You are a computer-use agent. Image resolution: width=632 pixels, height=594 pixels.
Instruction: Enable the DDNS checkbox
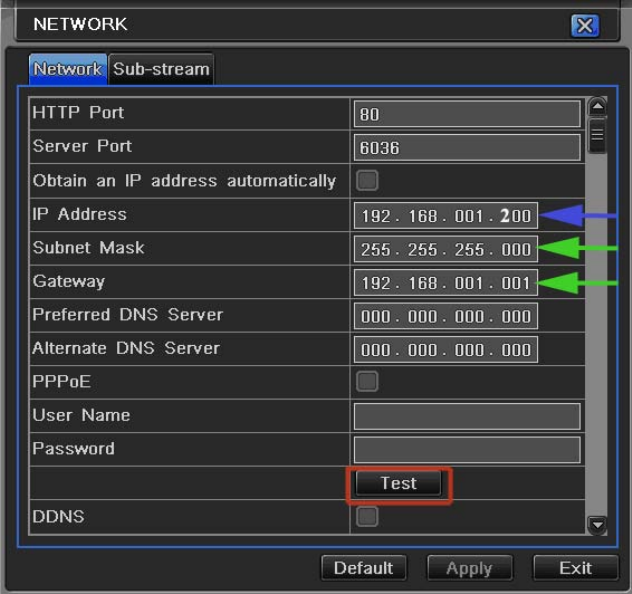[x=368, y=516]
